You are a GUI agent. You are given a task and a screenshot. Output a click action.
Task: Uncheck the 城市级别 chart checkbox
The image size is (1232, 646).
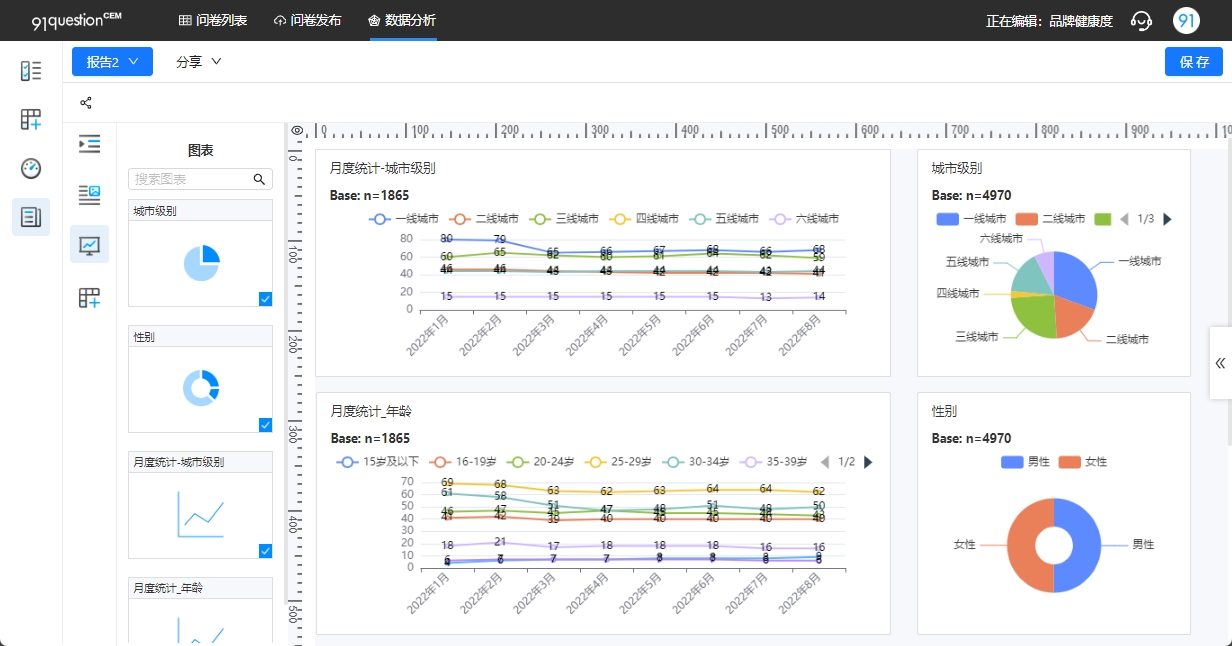tap(265, 298)
